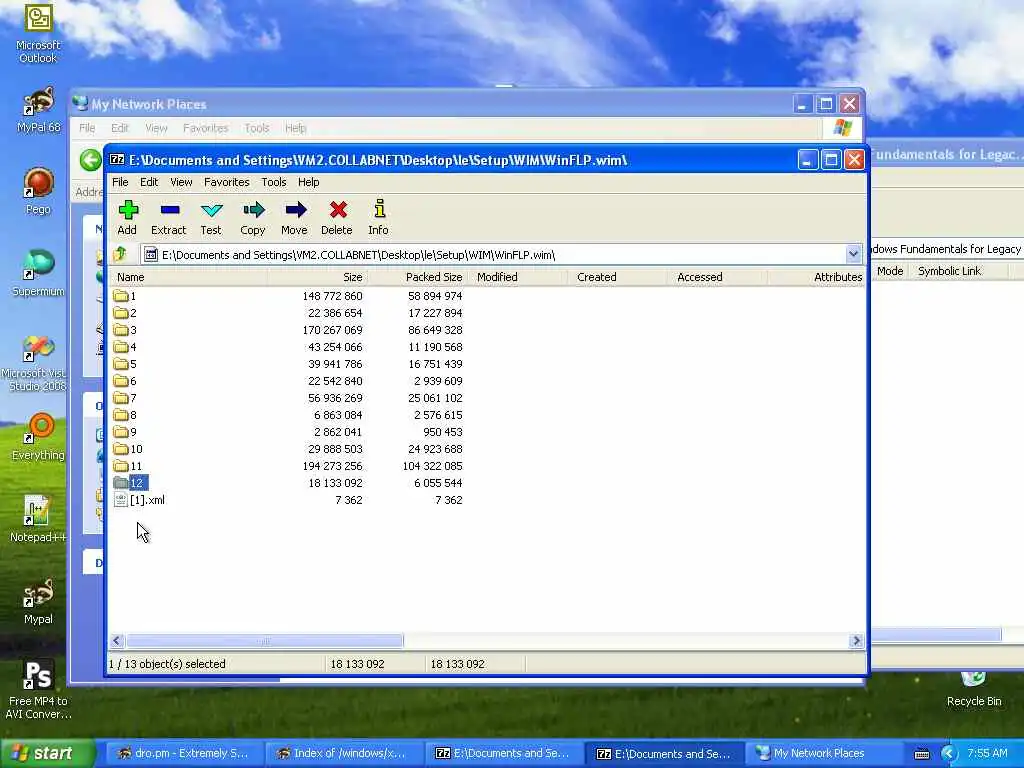This screenshot has width=1024, height=768.
Task: Select the [1].xml file
Action: pos(139,500)
